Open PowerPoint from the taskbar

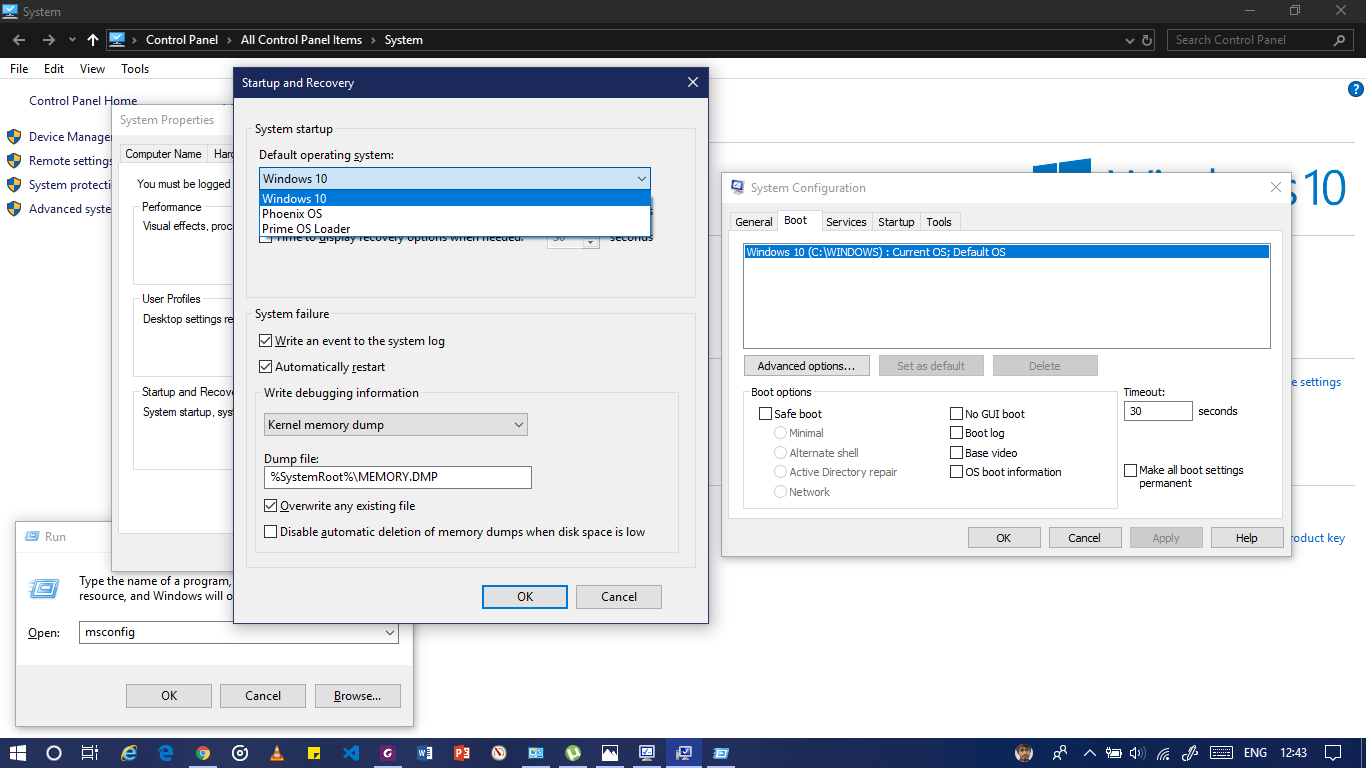click(x=461, y=753)
